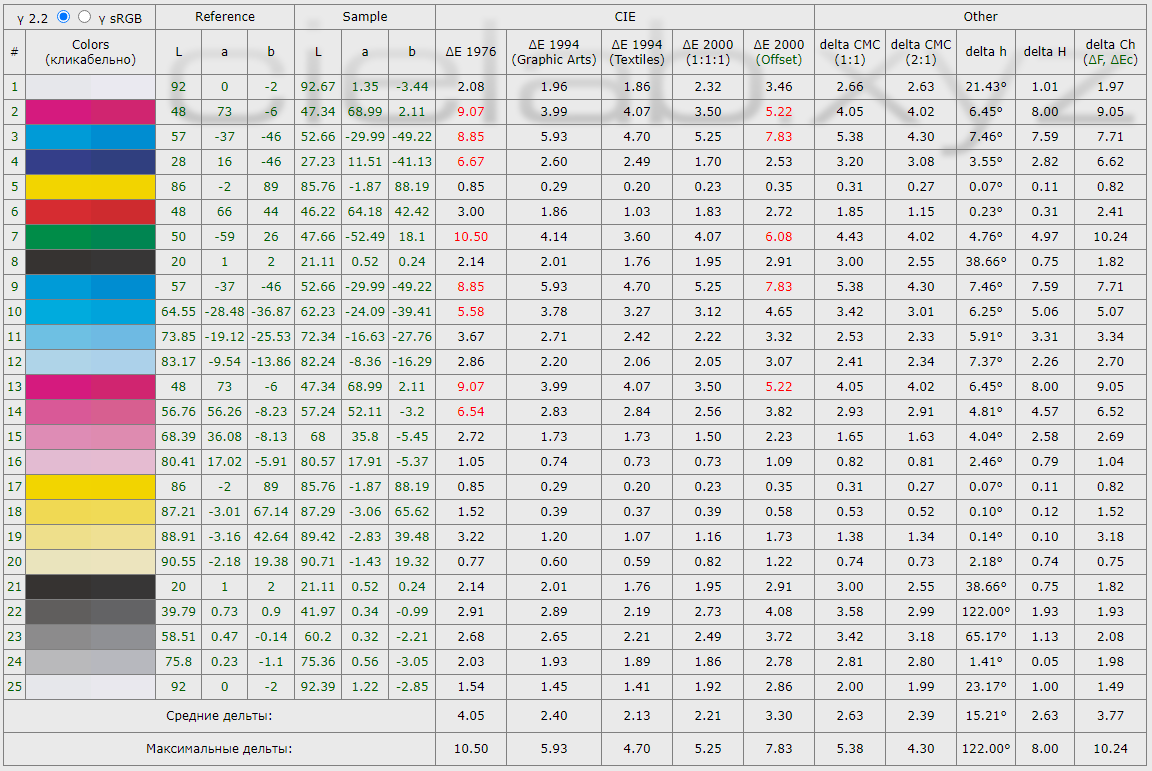Screen dimensions: 1152x771
Task: Click the white color swatch in row 1
Action: coord(90,87)
